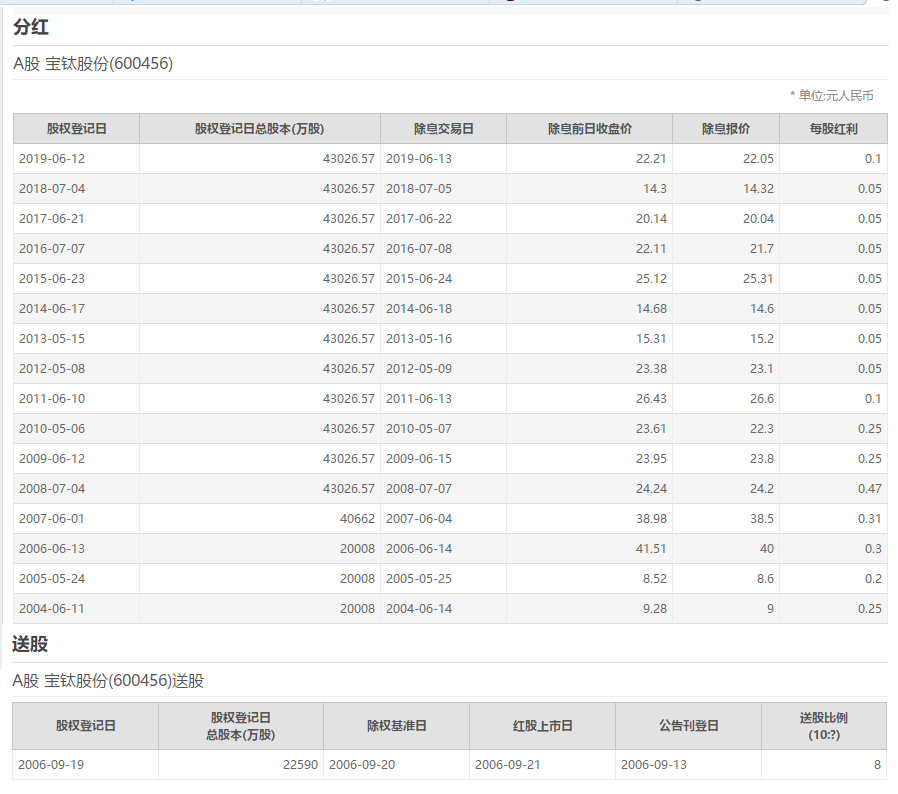Select ex-dividend date 2016-07-08

(x=419, y=249)
